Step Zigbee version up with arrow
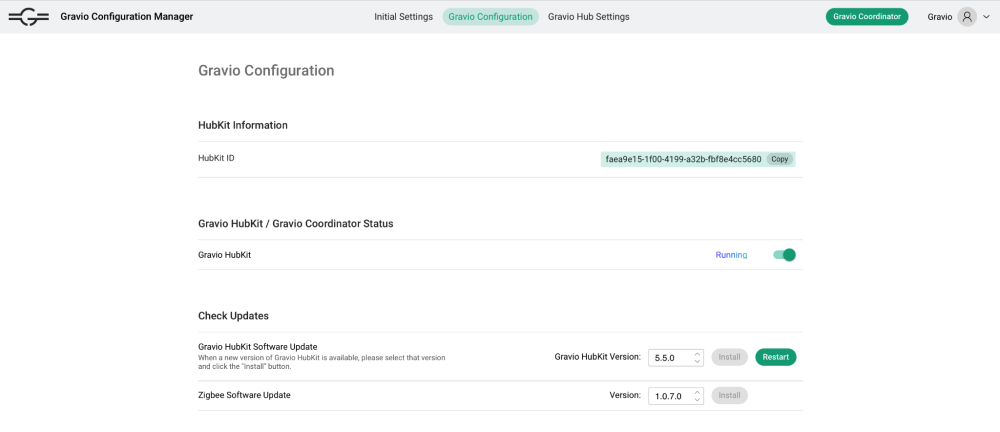The height and width of the screenshot is (432, 1000). [x=697, y=391]
